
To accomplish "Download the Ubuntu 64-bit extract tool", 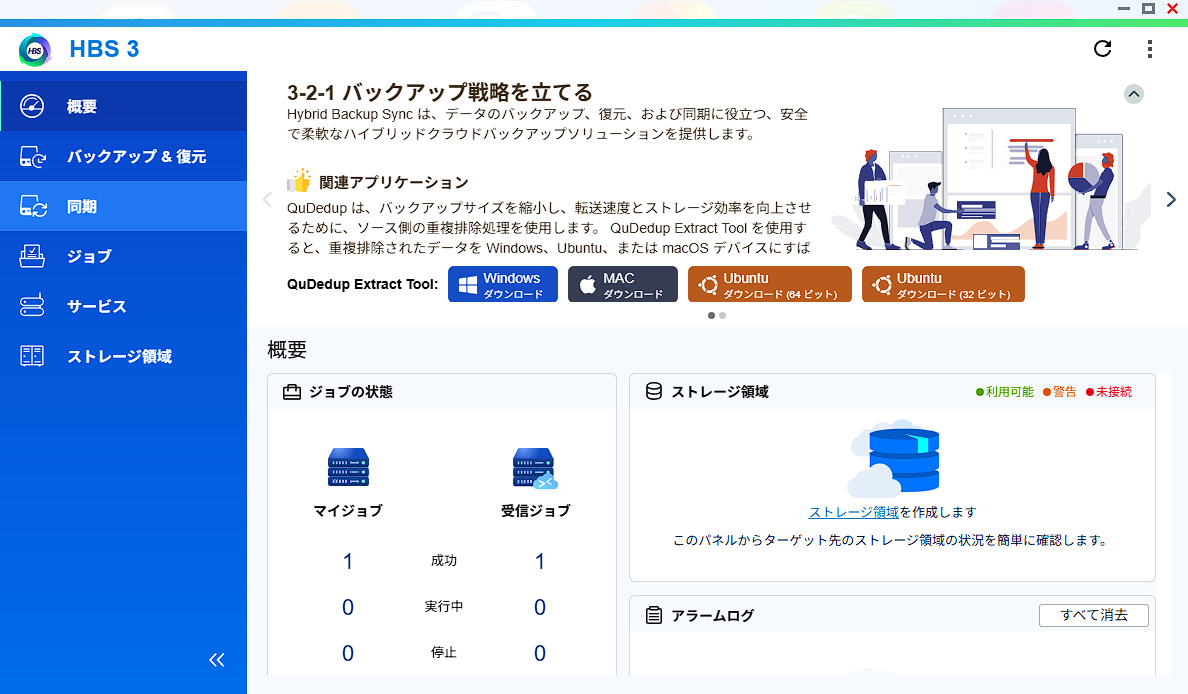I will point(770,284).
